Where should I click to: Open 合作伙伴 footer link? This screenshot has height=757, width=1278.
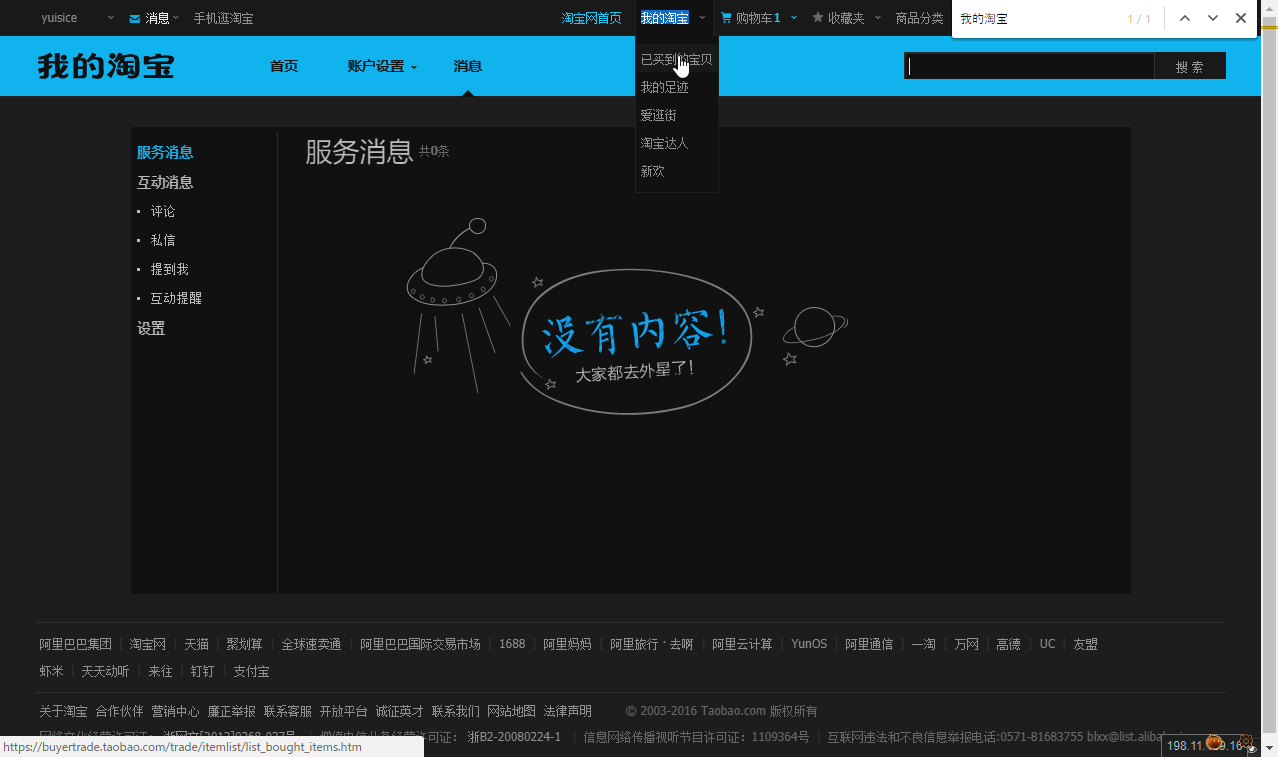click(119, 711)
